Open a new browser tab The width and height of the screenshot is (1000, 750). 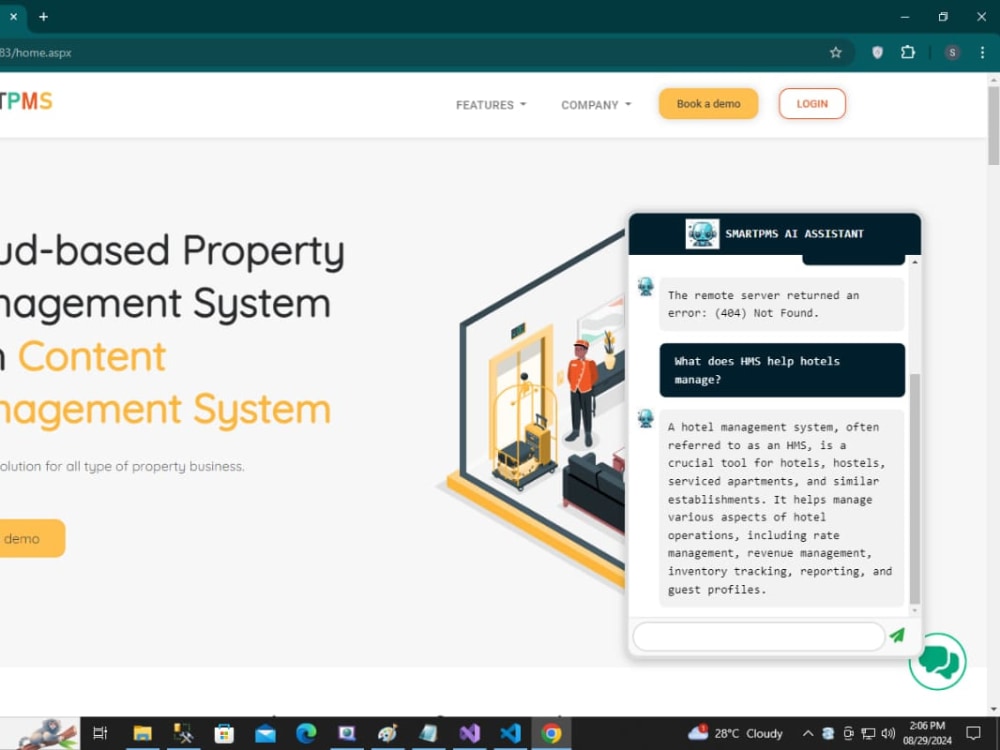(x=43, y=17)
